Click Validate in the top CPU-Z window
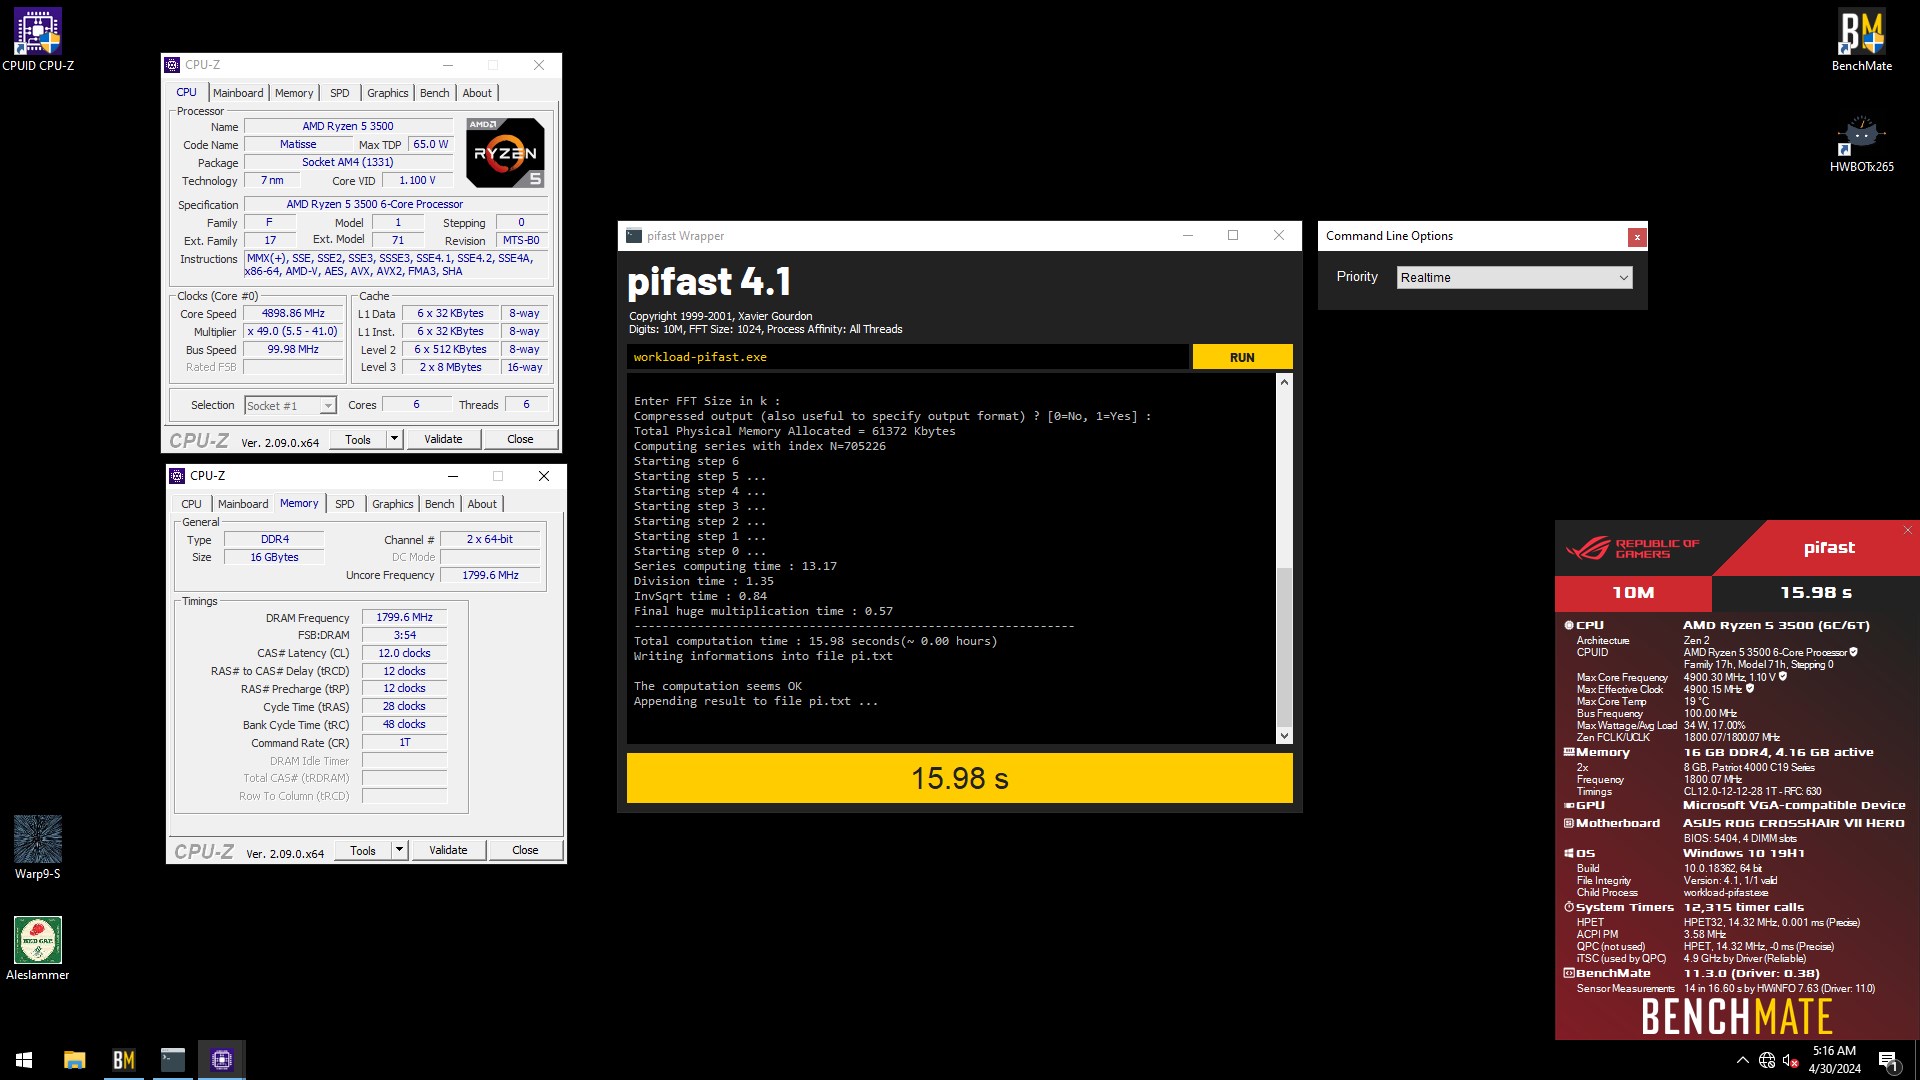The height and width of the screenshot is (1080, 1920). click(x=443, y=439)
